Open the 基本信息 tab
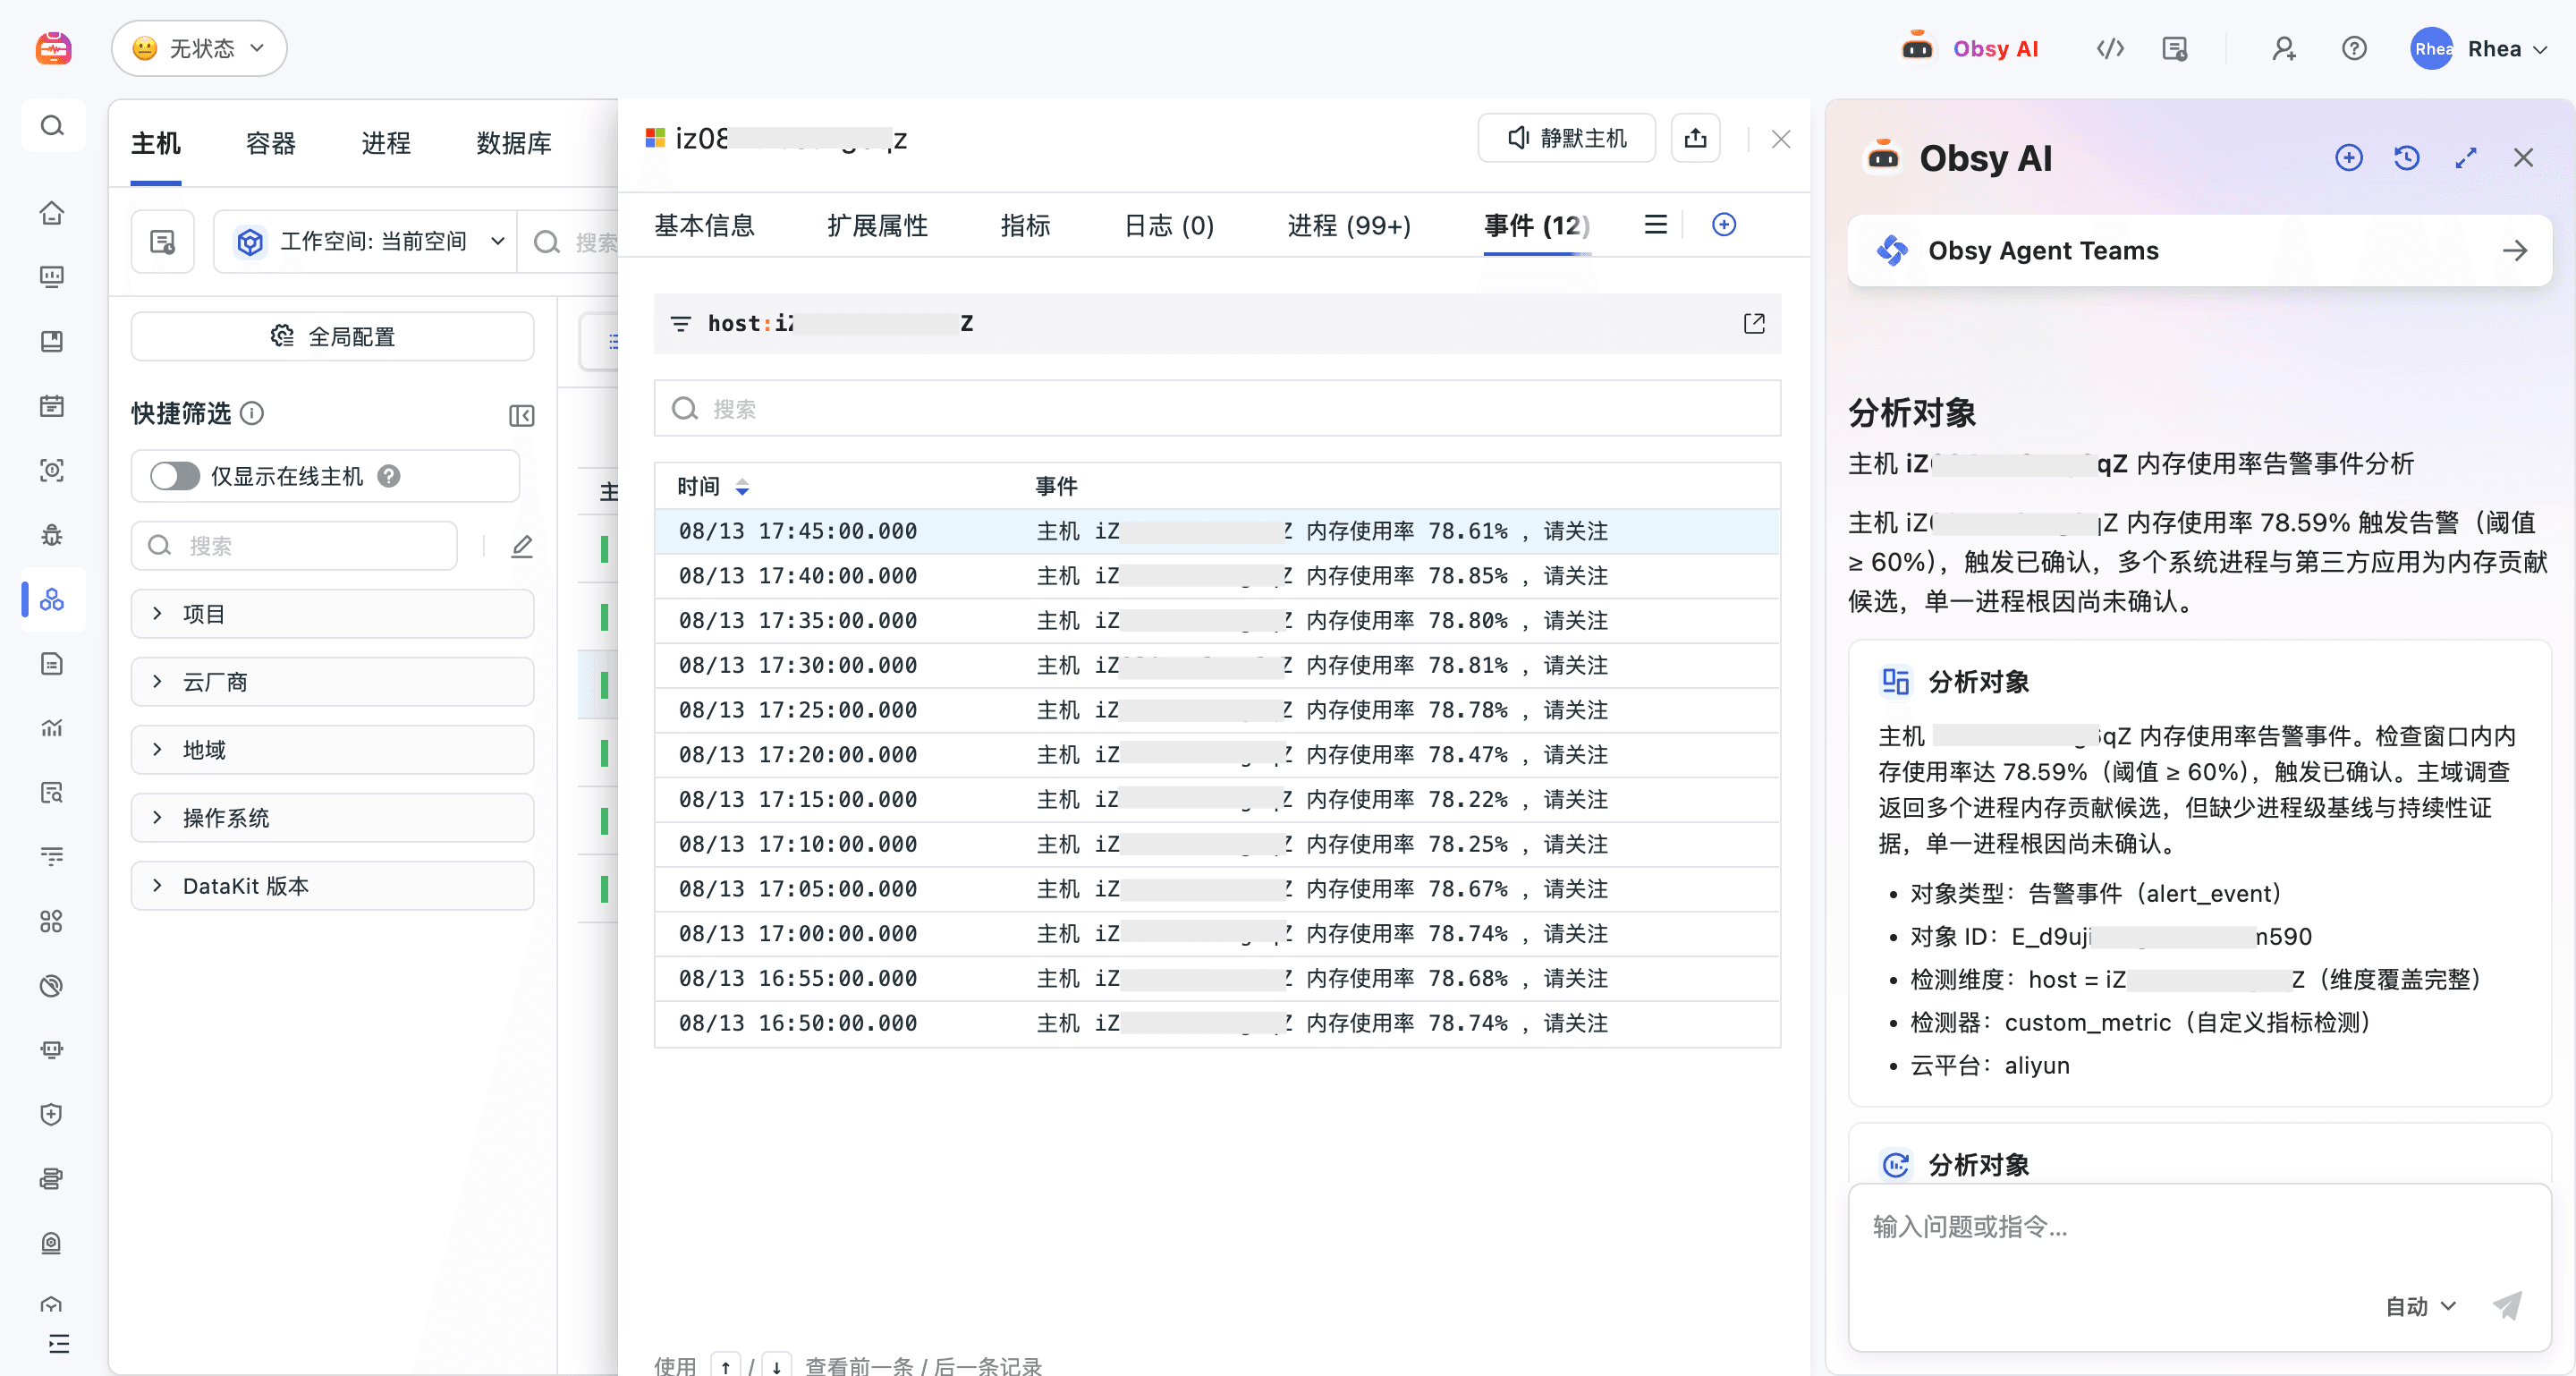2576x1376 pixels. (704, 226)
